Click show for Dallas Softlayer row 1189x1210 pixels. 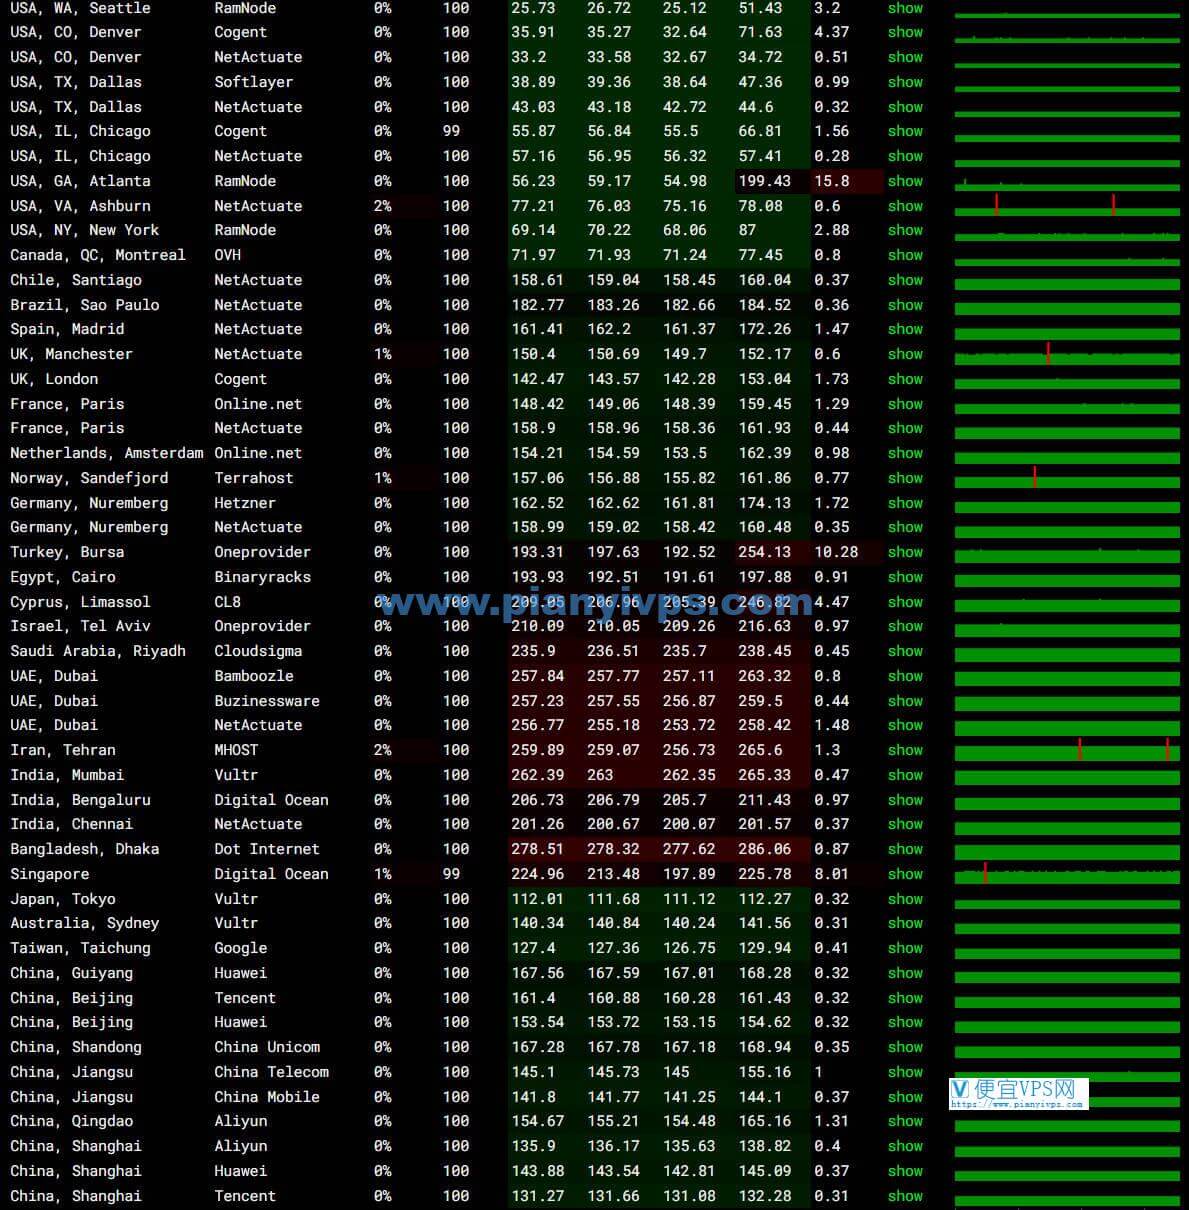click(905, 82)
